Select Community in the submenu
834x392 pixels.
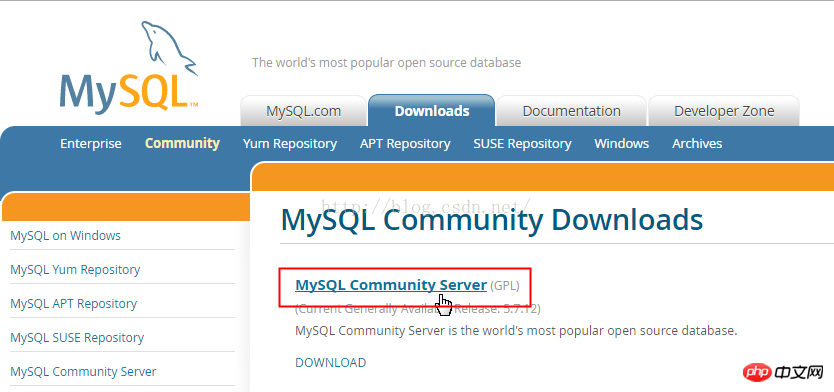(182, 144)
